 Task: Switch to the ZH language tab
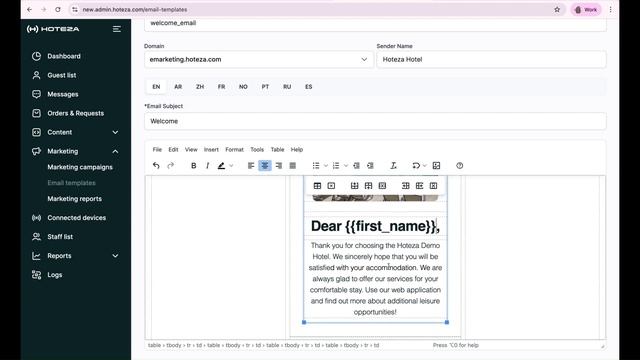click(200, 87)
